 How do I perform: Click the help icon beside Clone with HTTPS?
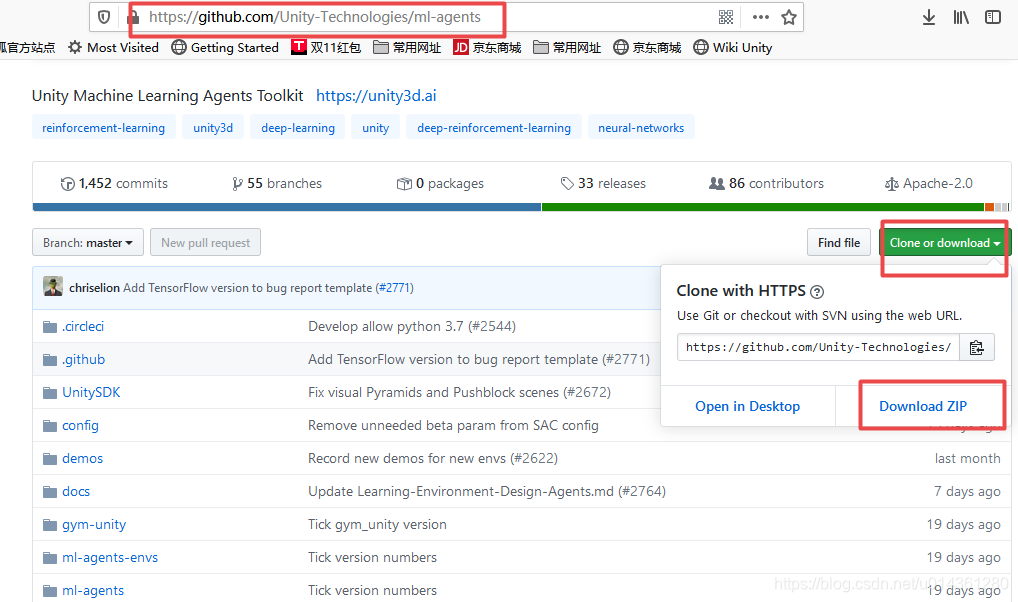[x=817, y=292]
